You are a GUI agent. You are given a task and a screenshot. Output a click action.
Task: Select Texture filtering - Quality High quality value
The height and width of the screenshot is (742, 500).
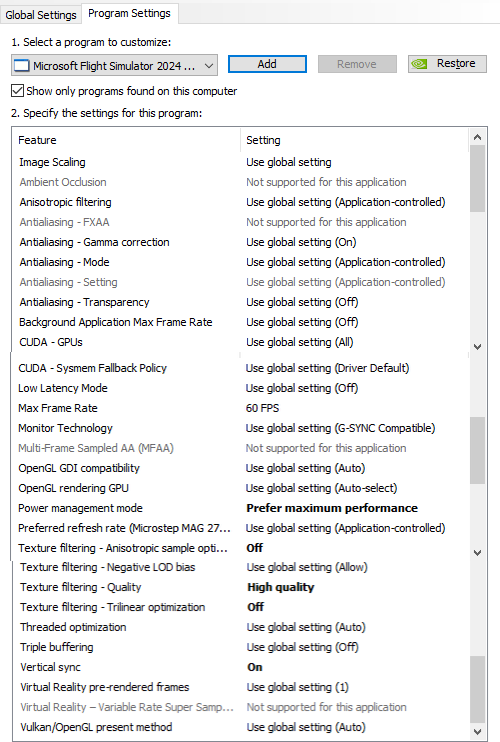coord(281,587)
